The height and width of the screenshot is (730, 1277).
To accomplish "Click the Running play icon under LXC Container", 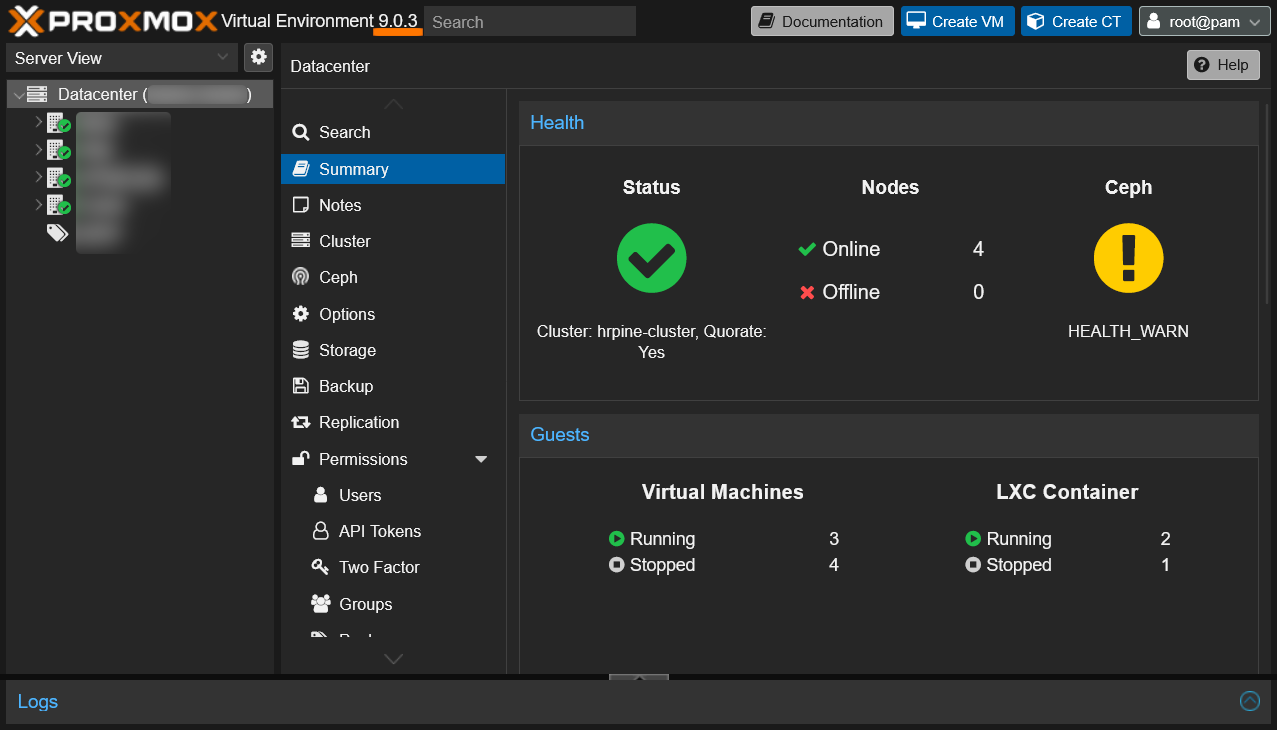I will (973, 539).
